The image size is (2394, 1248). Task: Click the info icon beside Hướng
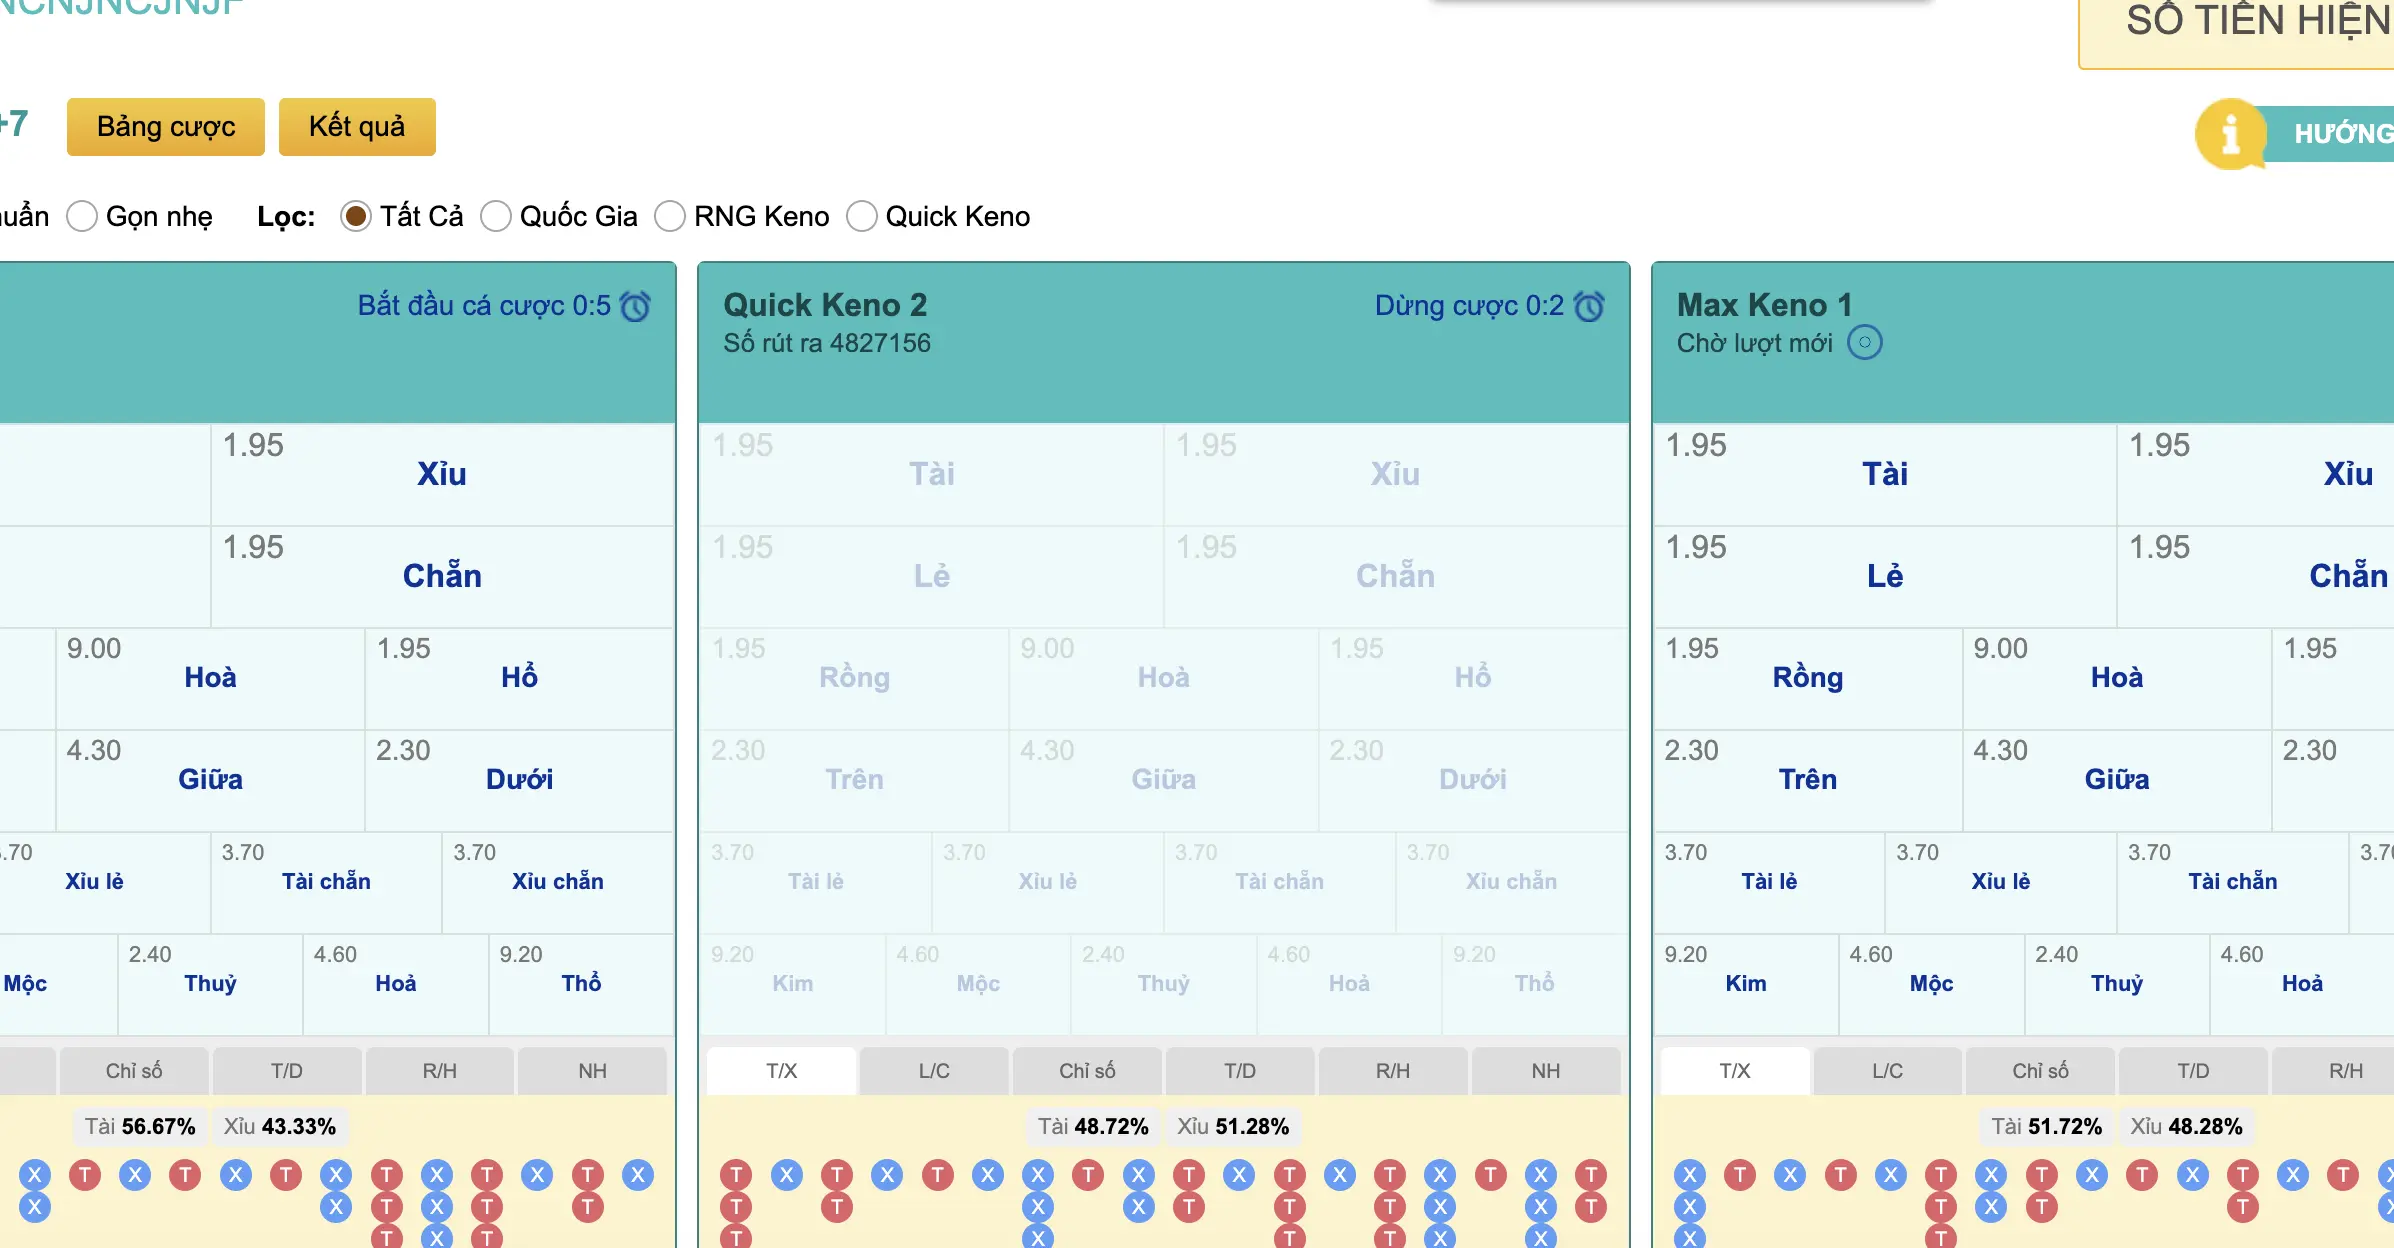pos(2230,134)
